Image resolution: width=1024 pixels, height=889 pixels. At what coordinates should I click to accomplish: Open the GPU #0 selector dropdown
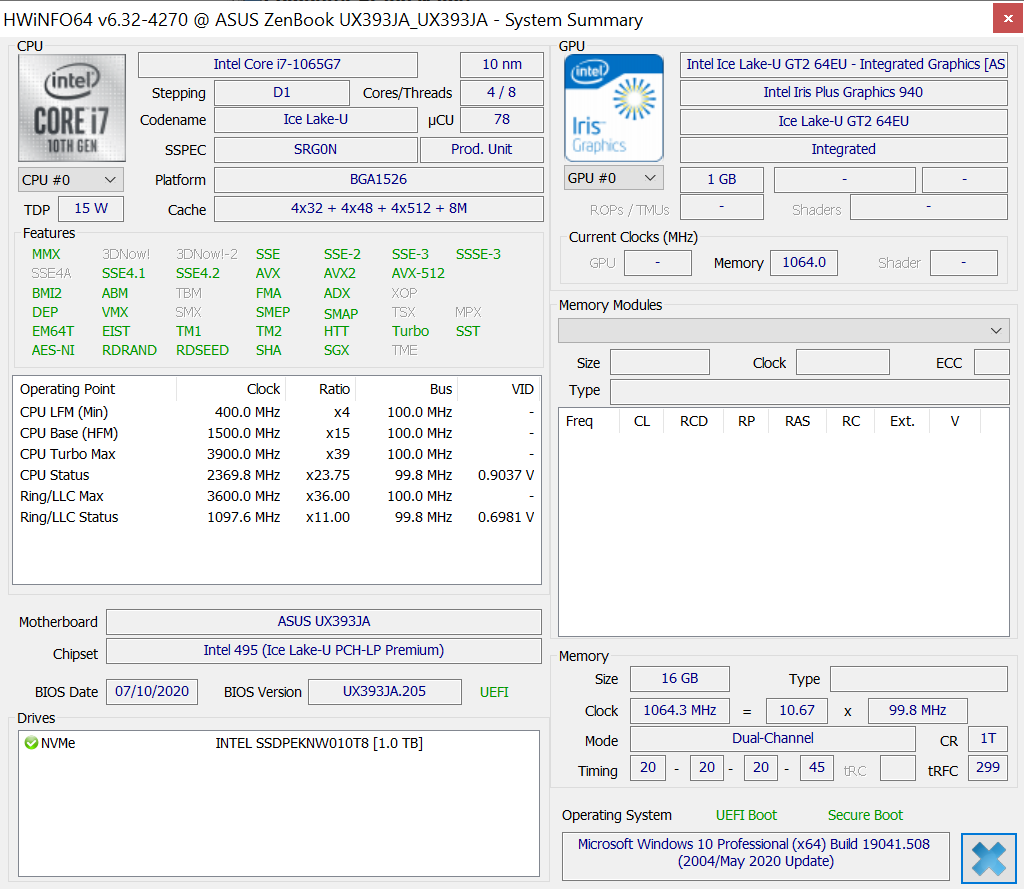tap(614, 178)
